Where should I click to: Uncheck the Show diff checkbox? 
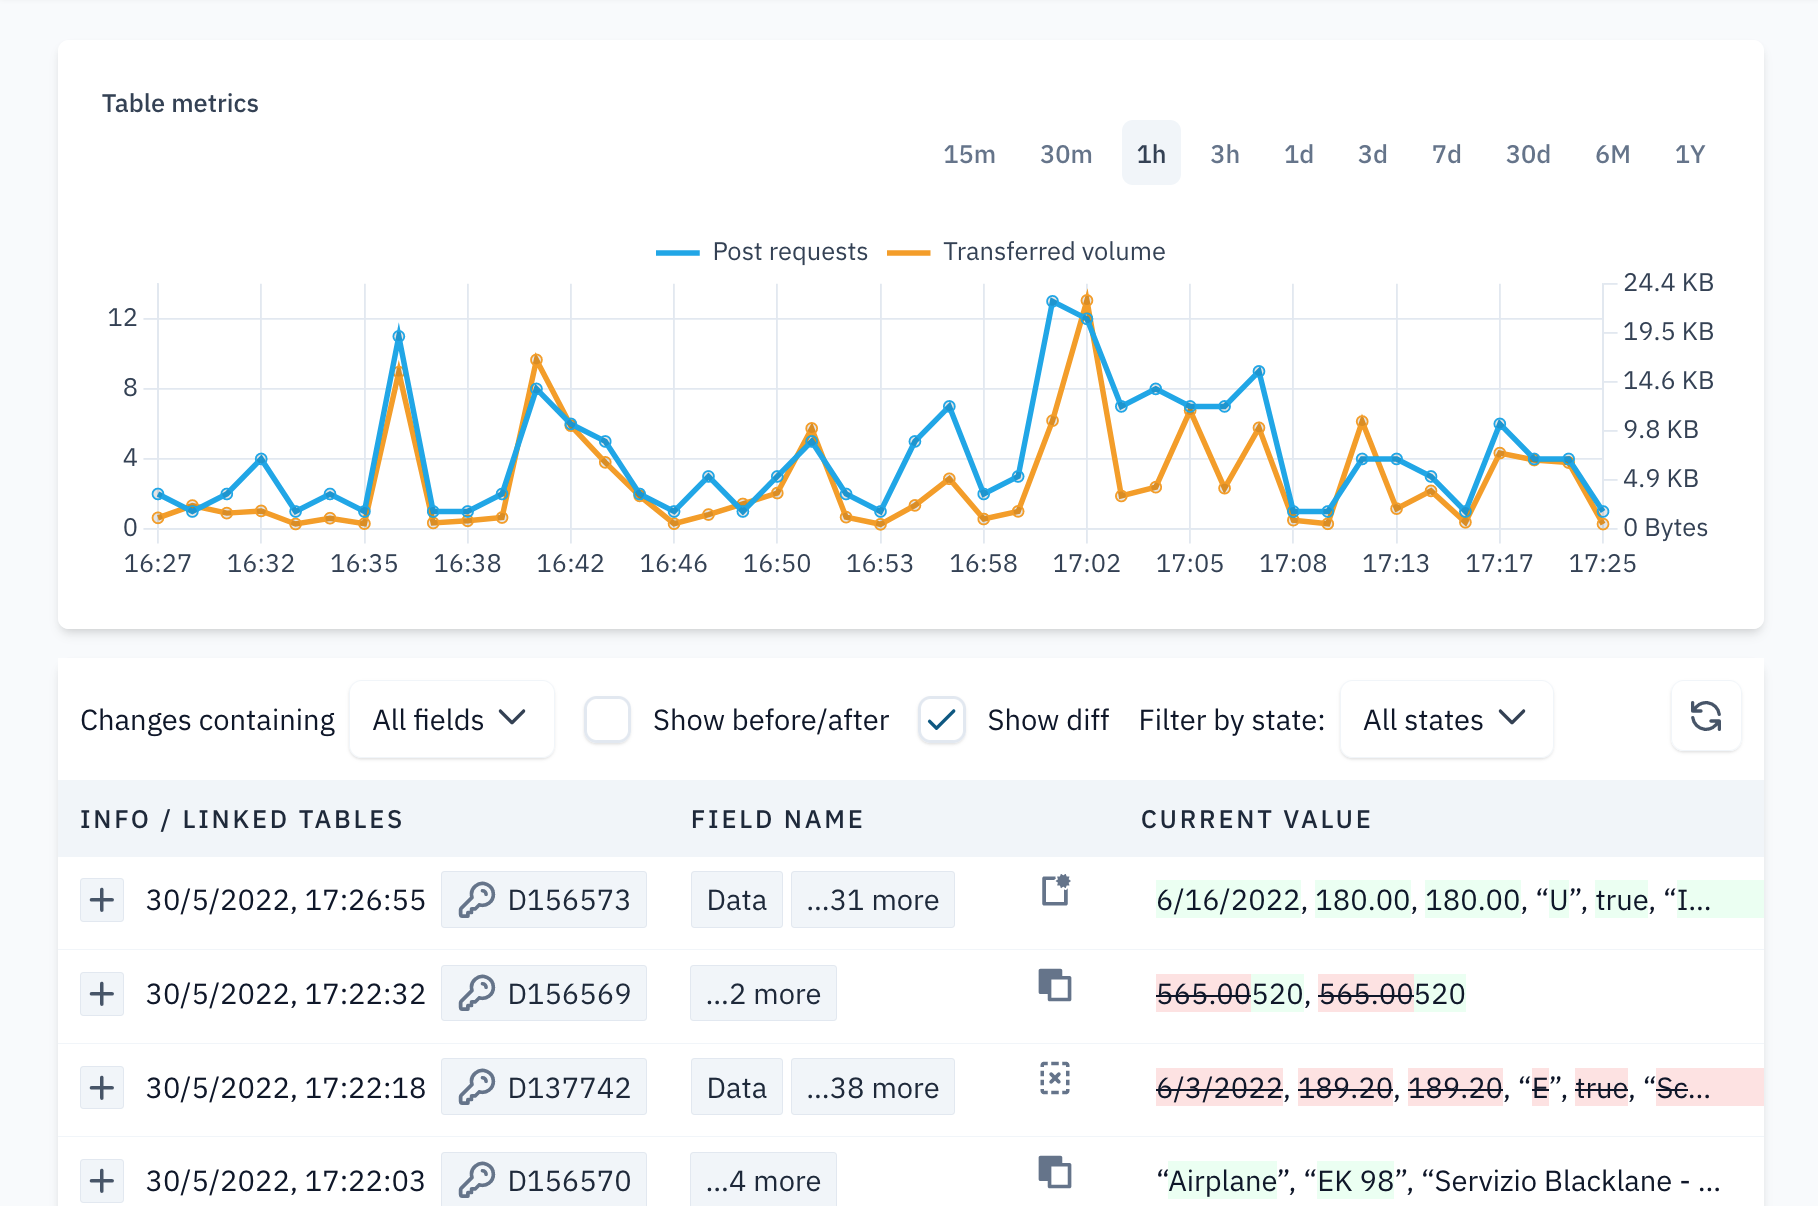pos(940,719)
